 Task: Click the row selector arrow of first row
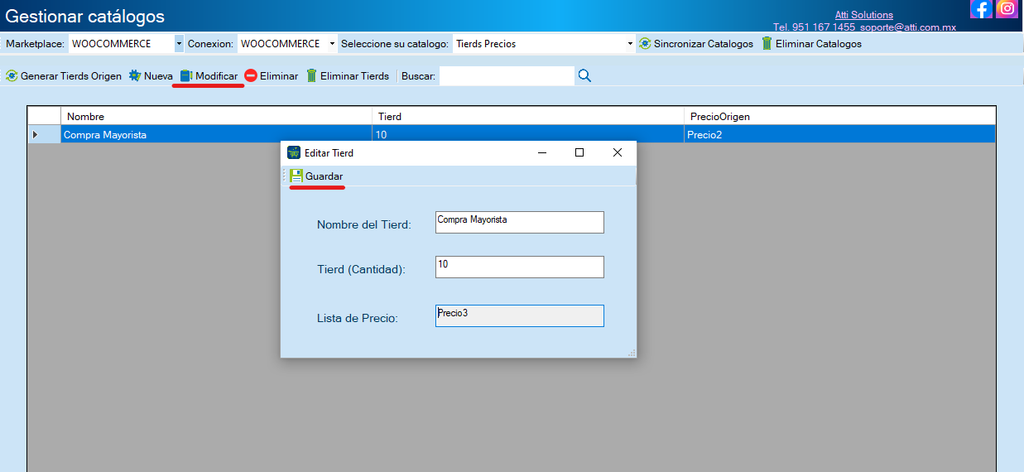pos(44,134)
